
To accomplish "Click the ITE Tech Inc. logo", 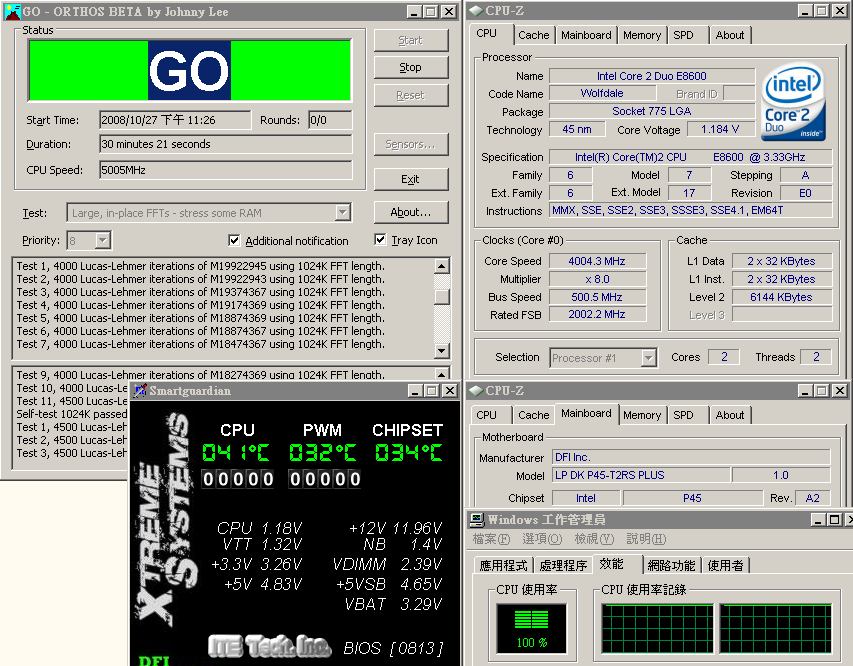I will [x=269, y=646].
